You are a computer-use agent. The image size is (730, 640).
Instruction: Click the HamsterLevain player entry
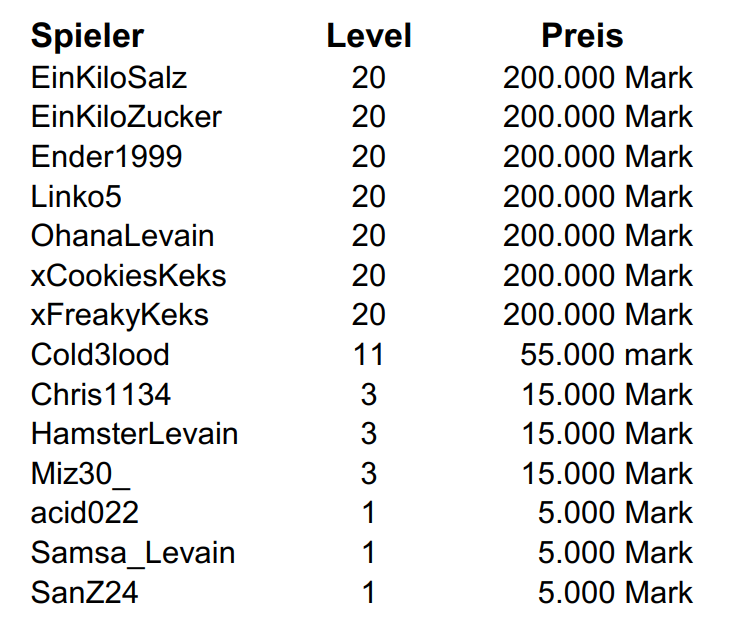134,434
